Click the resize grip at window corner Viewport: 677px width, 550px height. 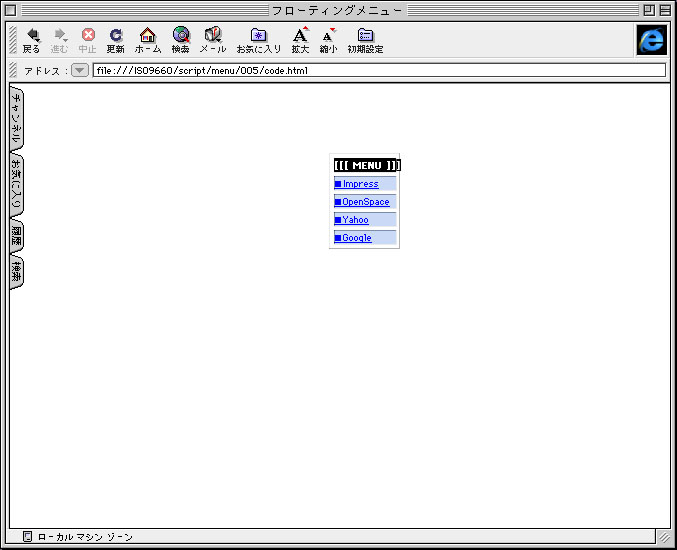point(664,537)
